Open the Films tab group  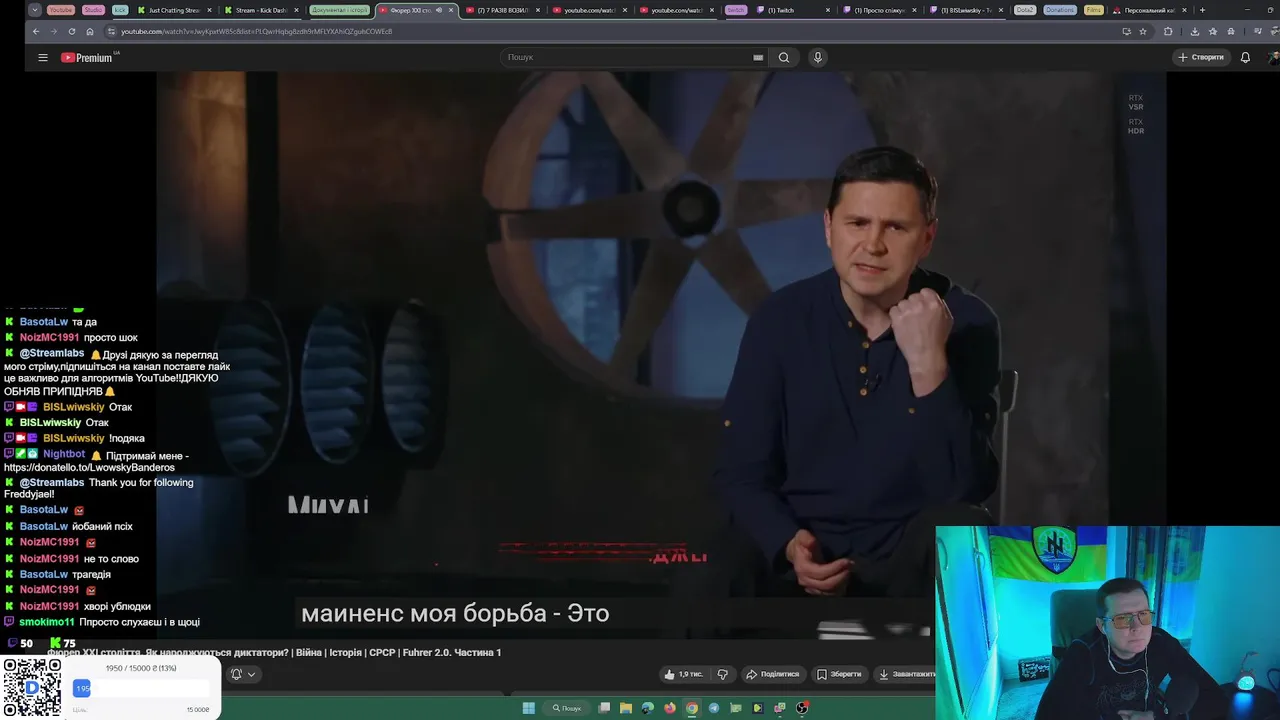(x=1094, y=10)
